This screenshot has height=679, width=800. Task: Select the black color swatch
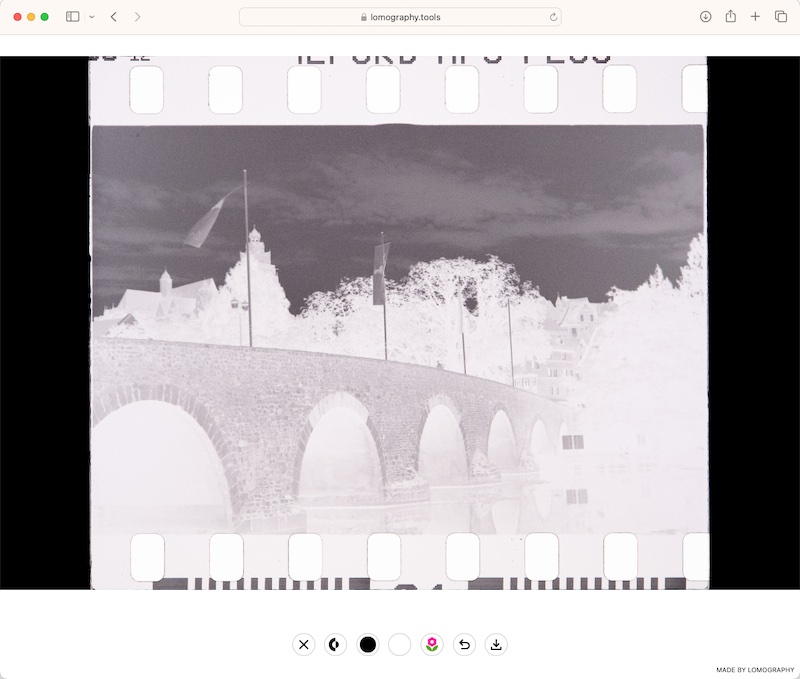pos(367,644)
